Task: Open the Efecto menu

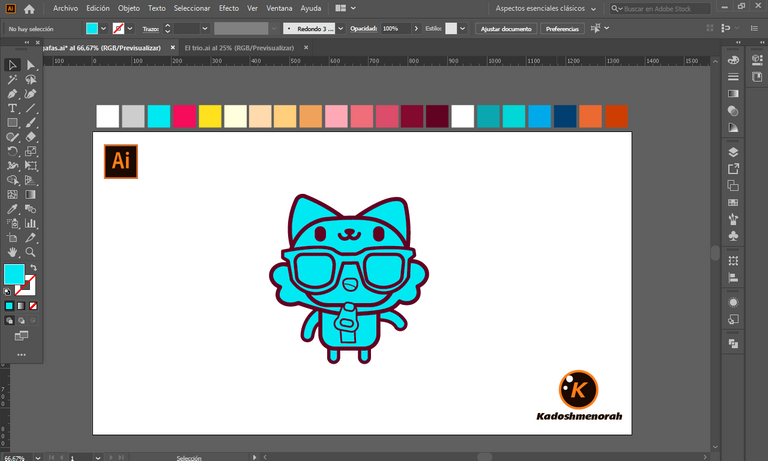Action: tap(229, 8)
